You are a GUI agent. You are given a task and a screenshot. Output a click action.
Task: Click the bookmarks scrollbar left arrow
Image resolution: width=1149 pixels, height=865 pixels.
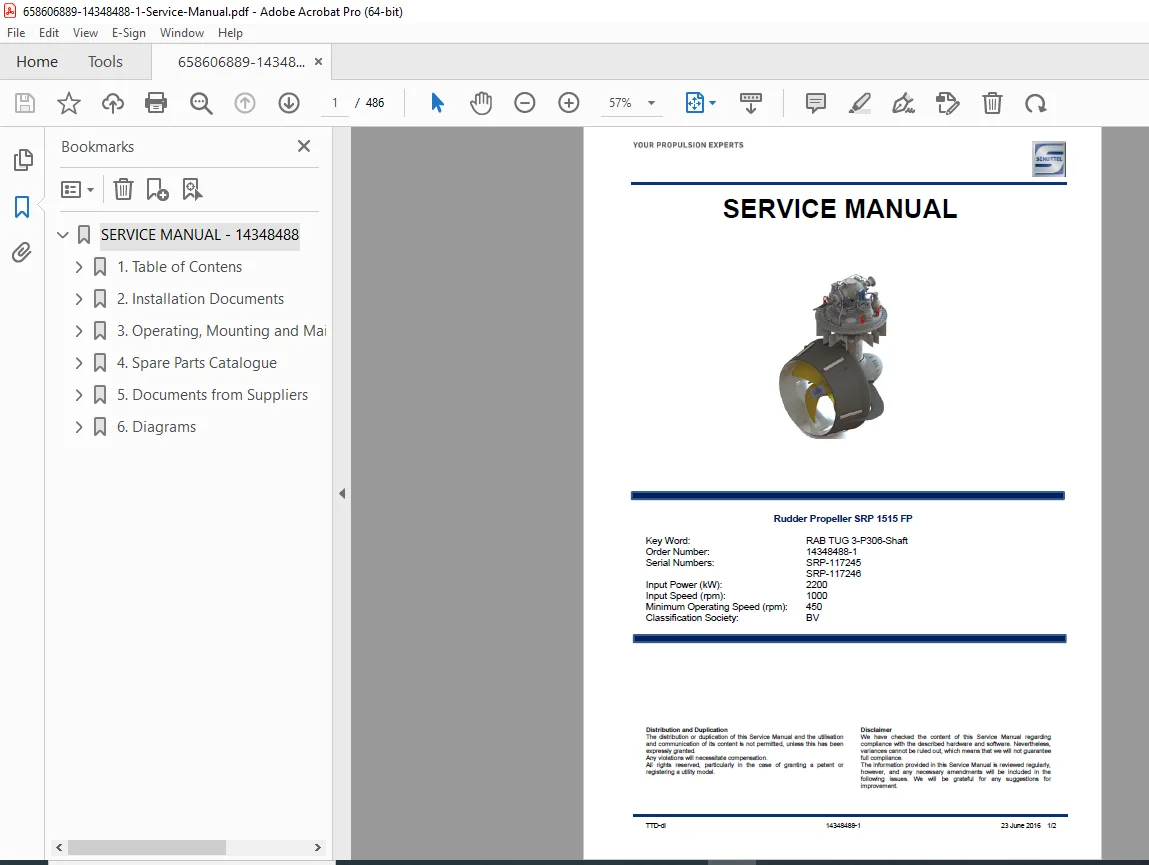tap(59, 847)
